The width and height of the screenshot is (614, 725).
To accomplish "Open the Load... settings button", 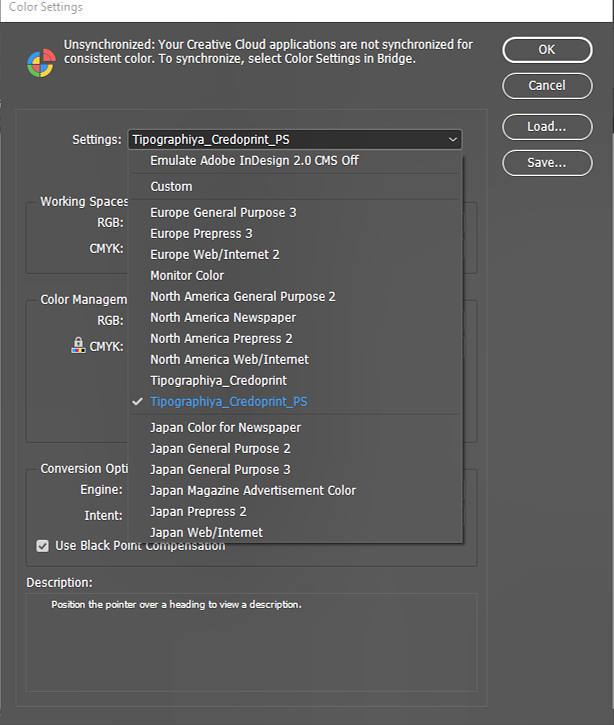I will (x=547, y=127).
